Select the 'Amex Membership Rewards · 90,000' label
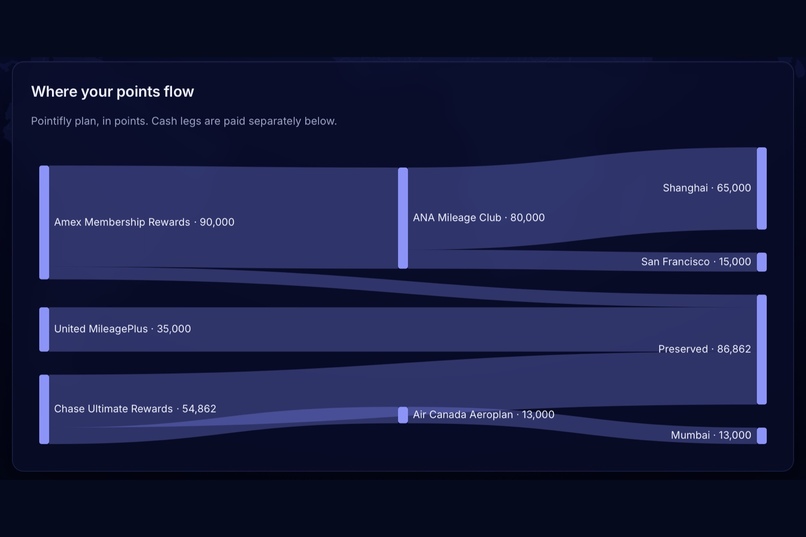This screenshot has height=537, width=806. [x=144, y=222]
